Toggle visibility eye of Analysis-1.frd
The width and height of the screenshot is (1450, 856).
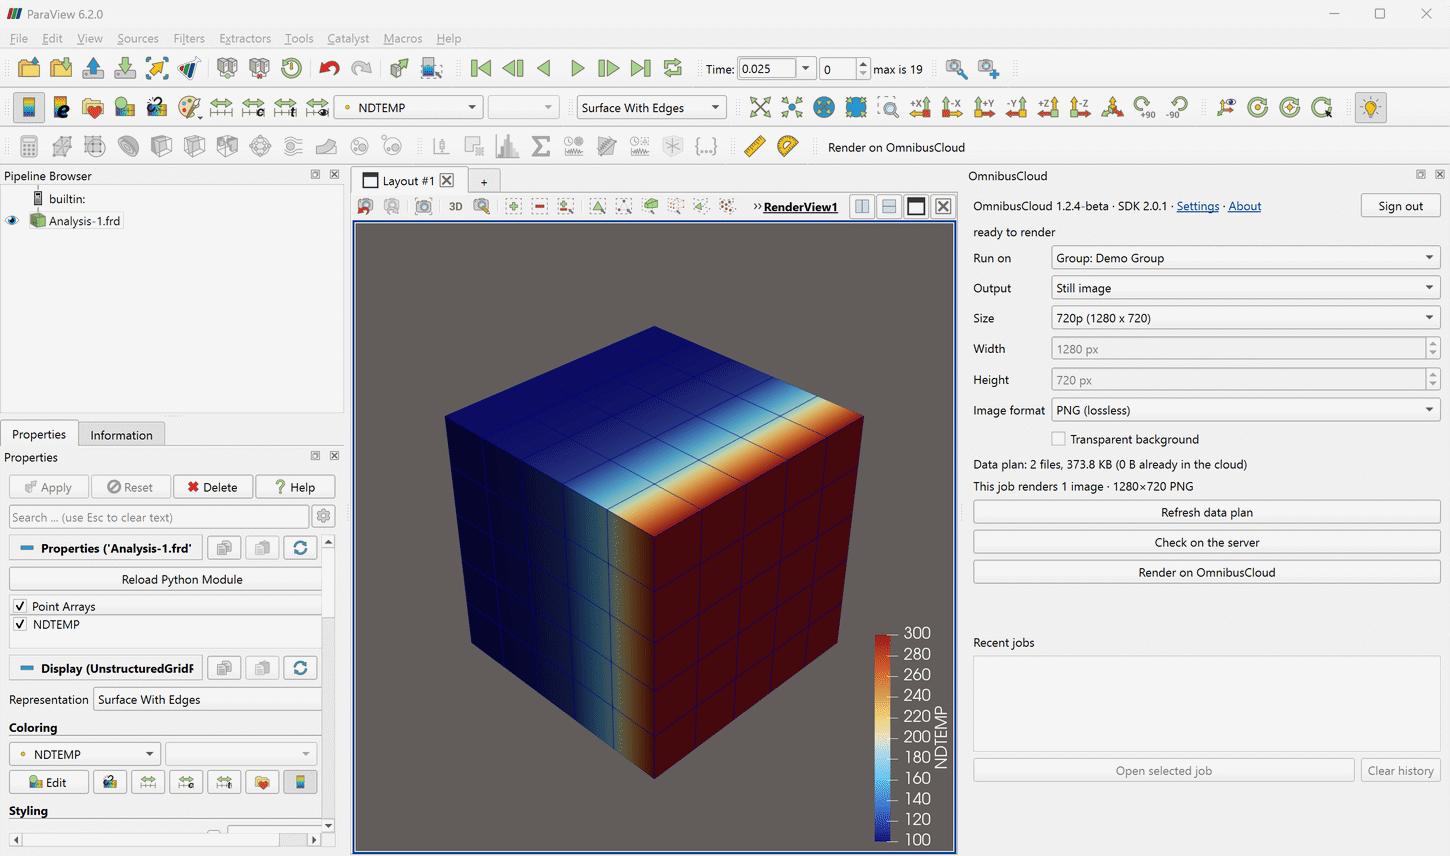(x=12, y=221)
